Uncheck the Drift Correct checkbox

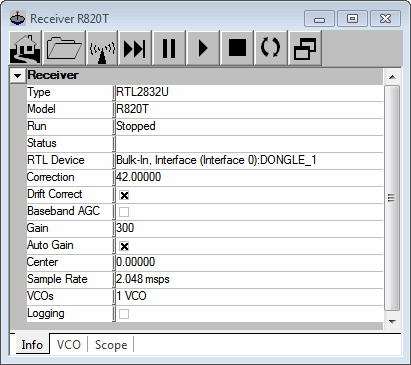coord(124,195)
